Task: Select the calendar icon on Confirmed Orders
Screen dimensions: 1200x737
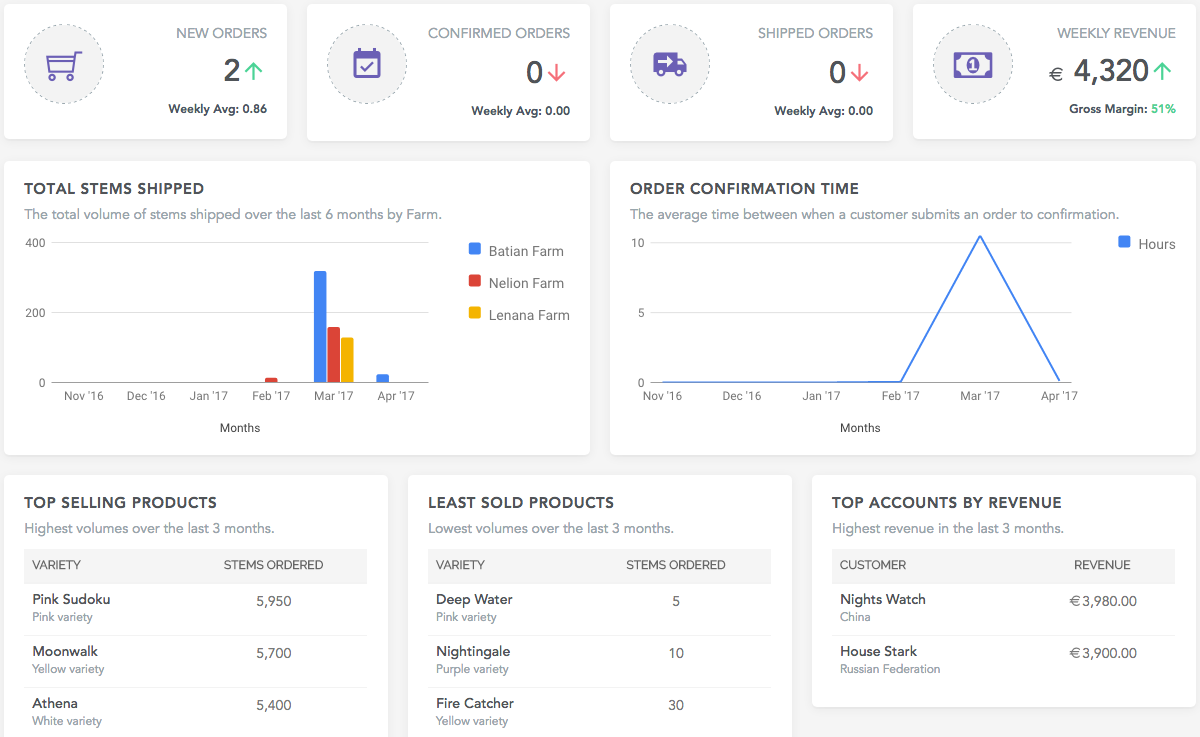Action: pos(366,63)
